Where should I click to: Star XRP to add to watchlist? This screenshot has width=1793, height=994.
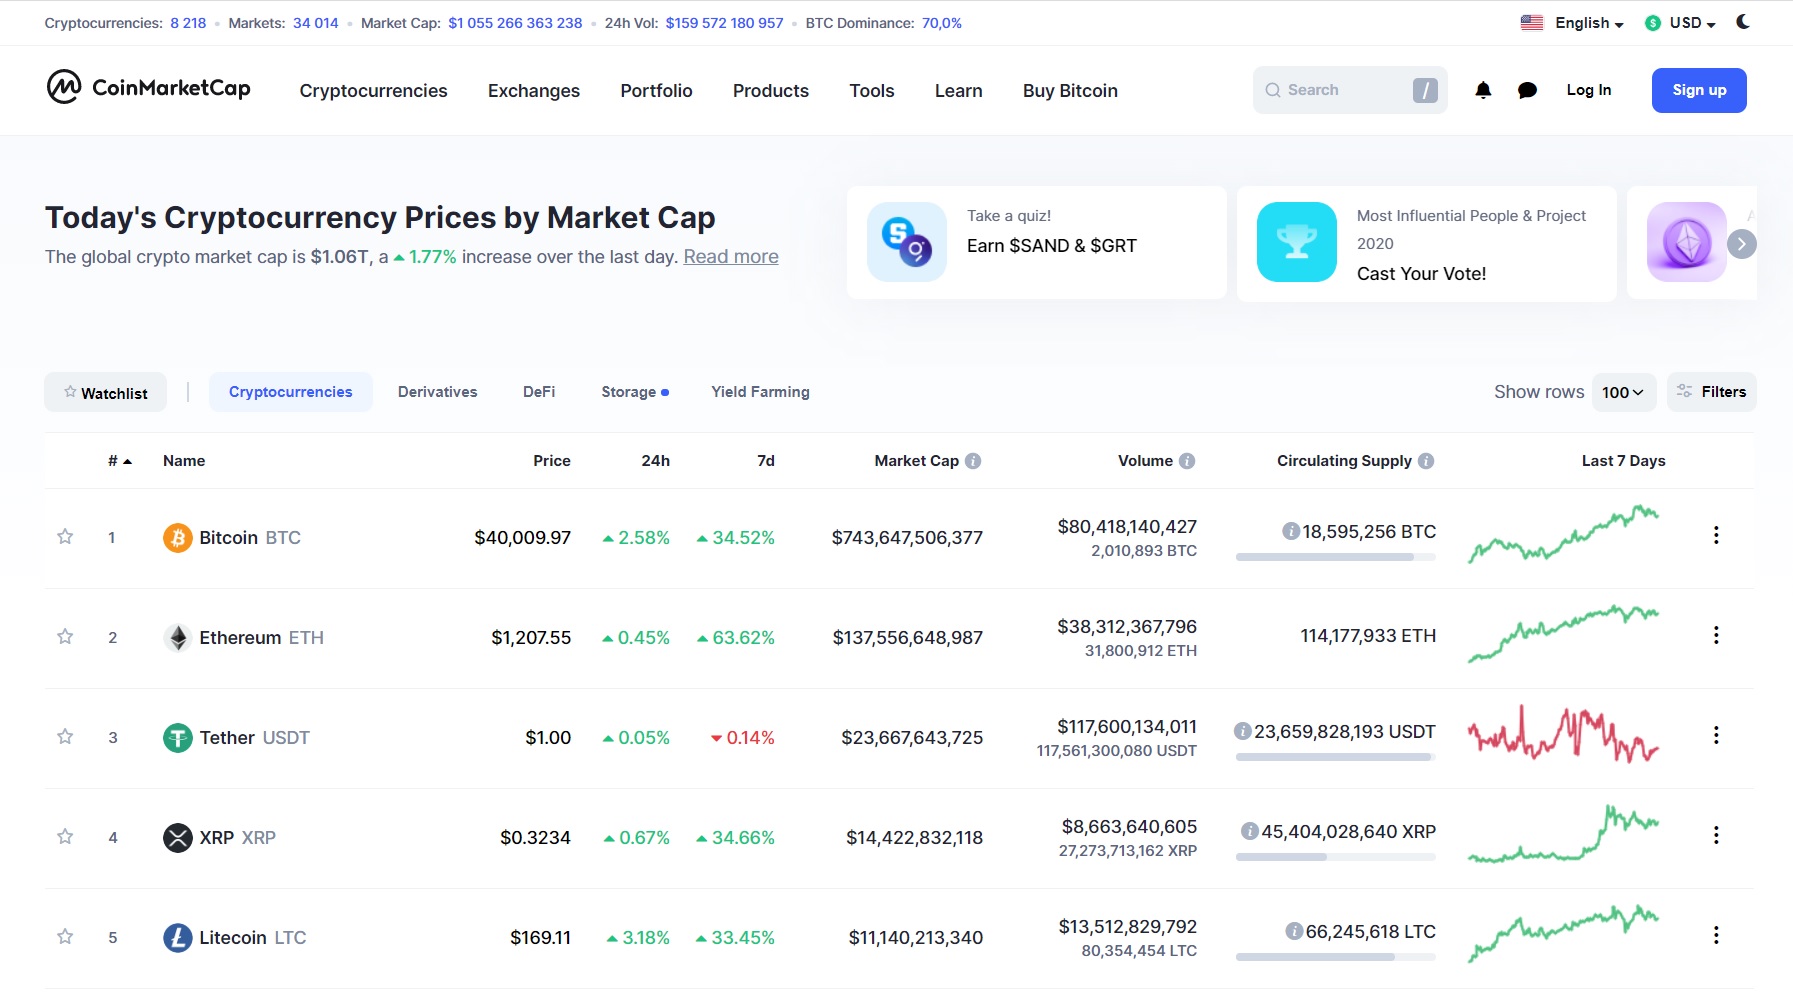coord(65,837)
